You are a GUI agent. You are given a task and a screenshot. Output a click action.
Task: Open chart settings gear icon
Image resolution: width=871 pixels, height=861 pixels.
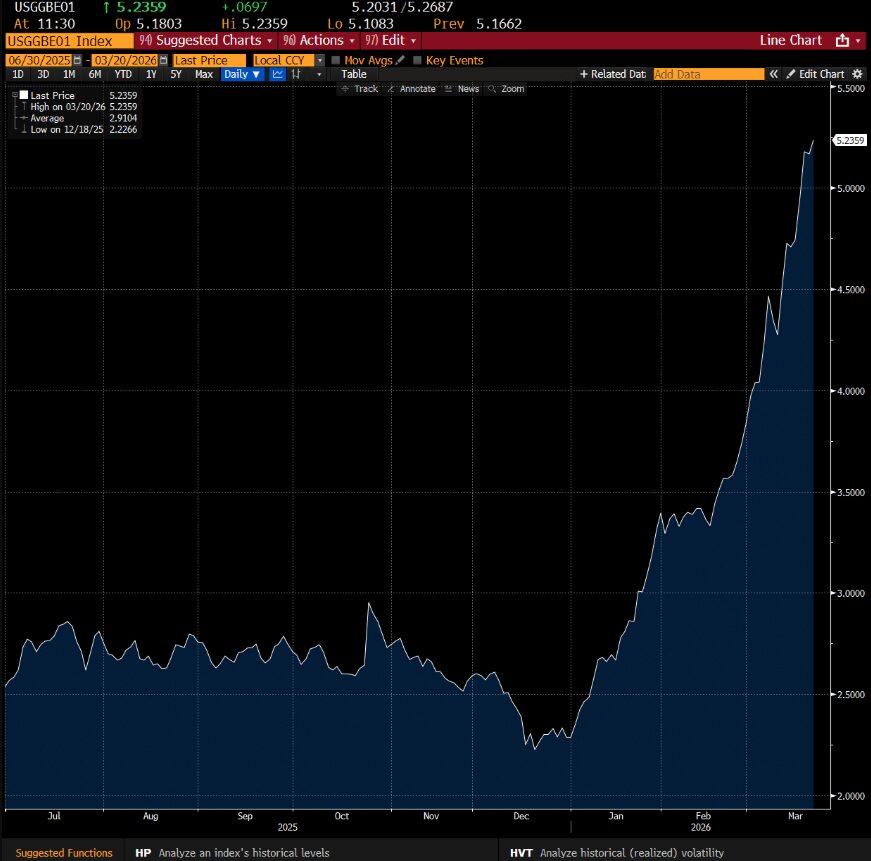pyautogui.click(x=857, y=74)
